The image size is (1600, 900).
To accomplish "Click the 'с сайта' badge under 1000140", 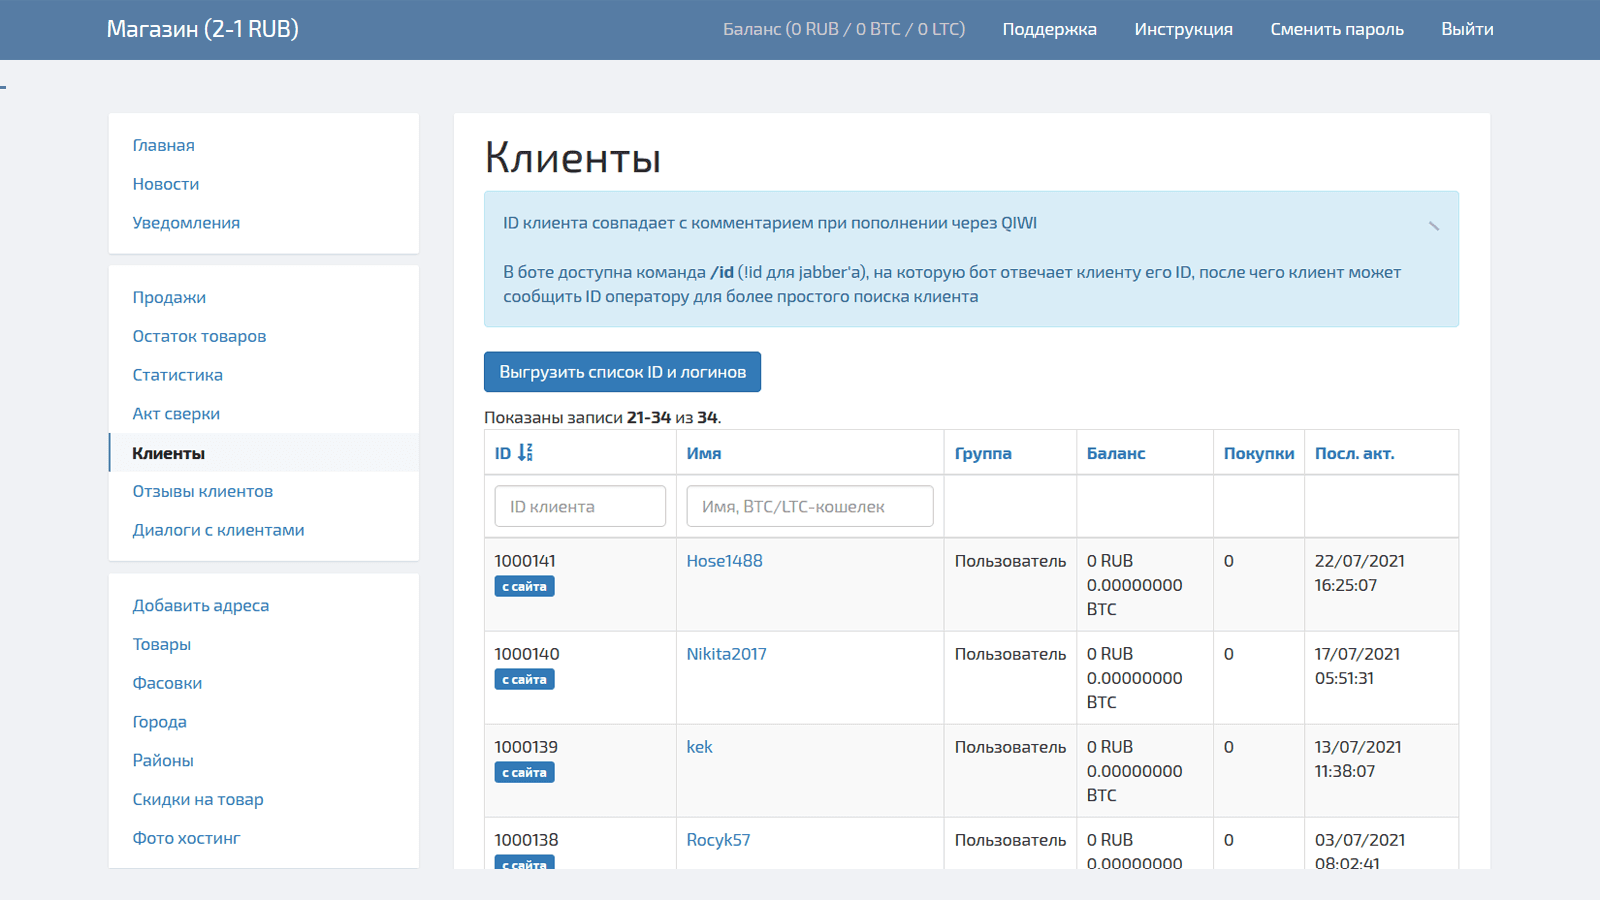I will pos(524,680).
